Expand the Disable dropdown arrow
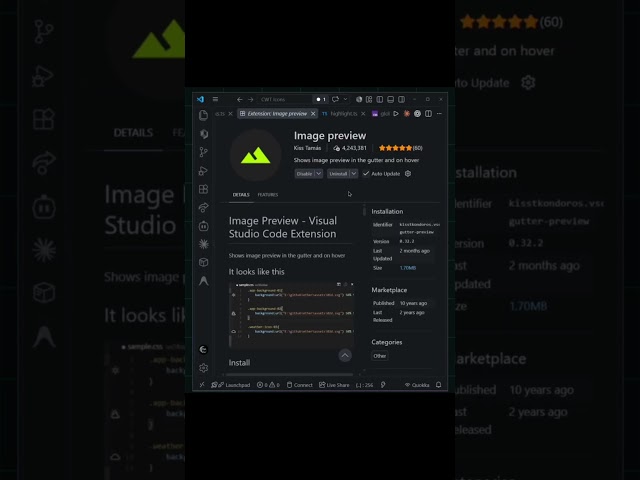640x480 pixels. click(x=319, y=174)
